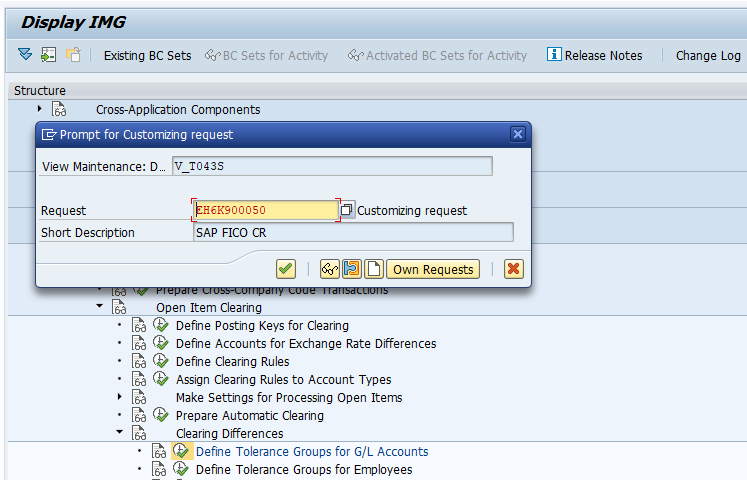The height and width of the screenshot is (480, 747).
Task: Open Existing BC Sets in the toolbar
Action: (x=147, y=56)
